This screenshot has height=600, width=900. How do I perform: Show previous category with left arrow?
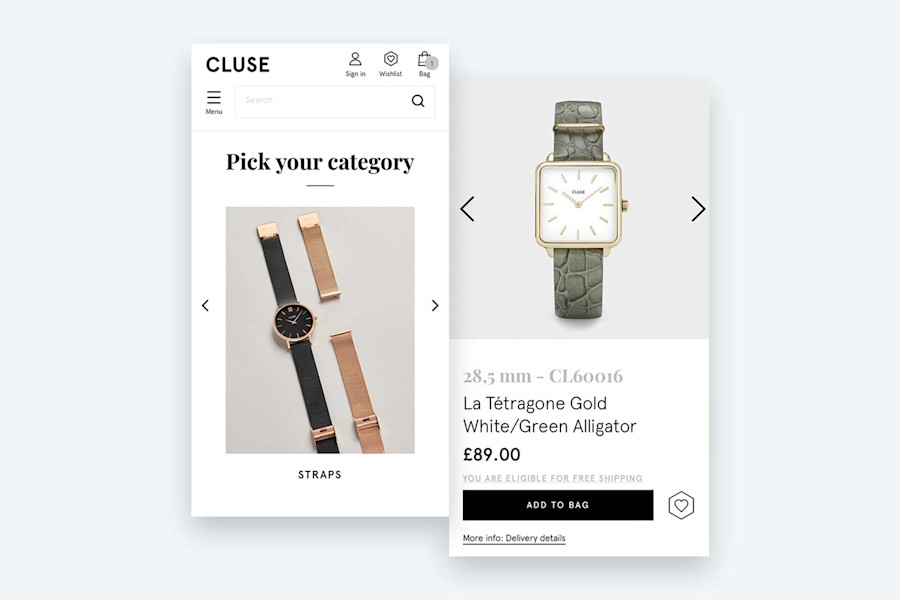pos(205,305)
